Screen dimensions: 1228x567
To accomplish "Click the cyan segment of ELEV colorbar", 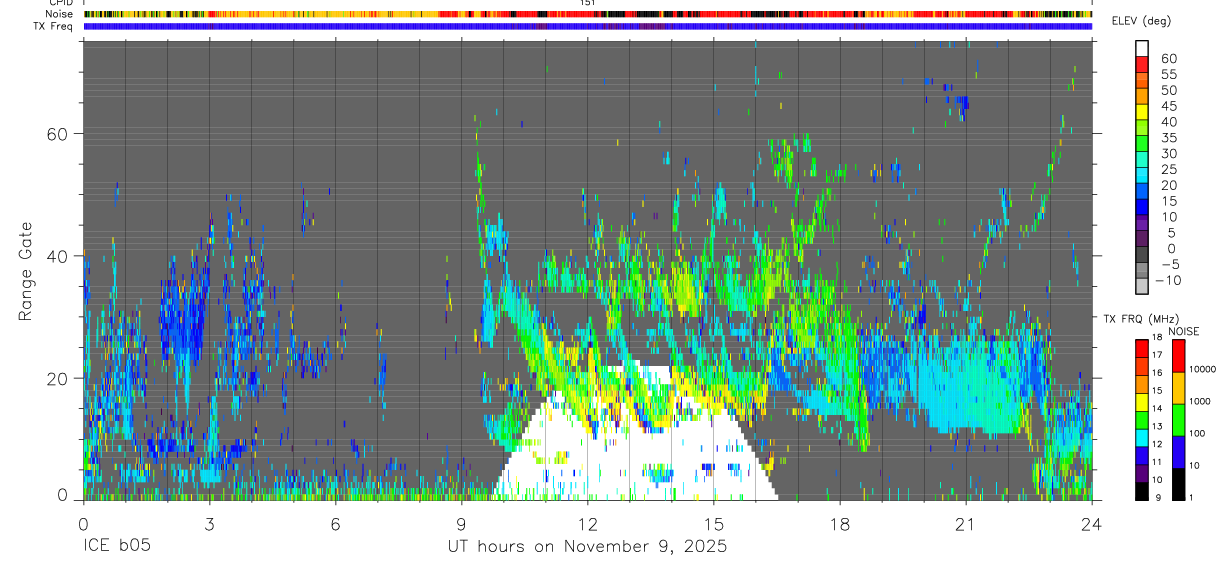I will pos(1142,176).
